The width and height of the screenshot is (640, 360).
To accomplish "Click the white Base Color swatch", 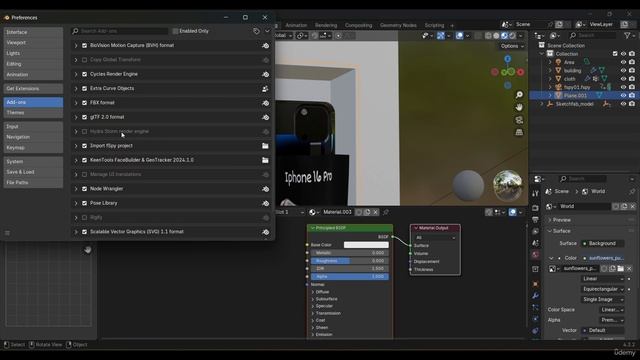I will (x=366, y=245).
